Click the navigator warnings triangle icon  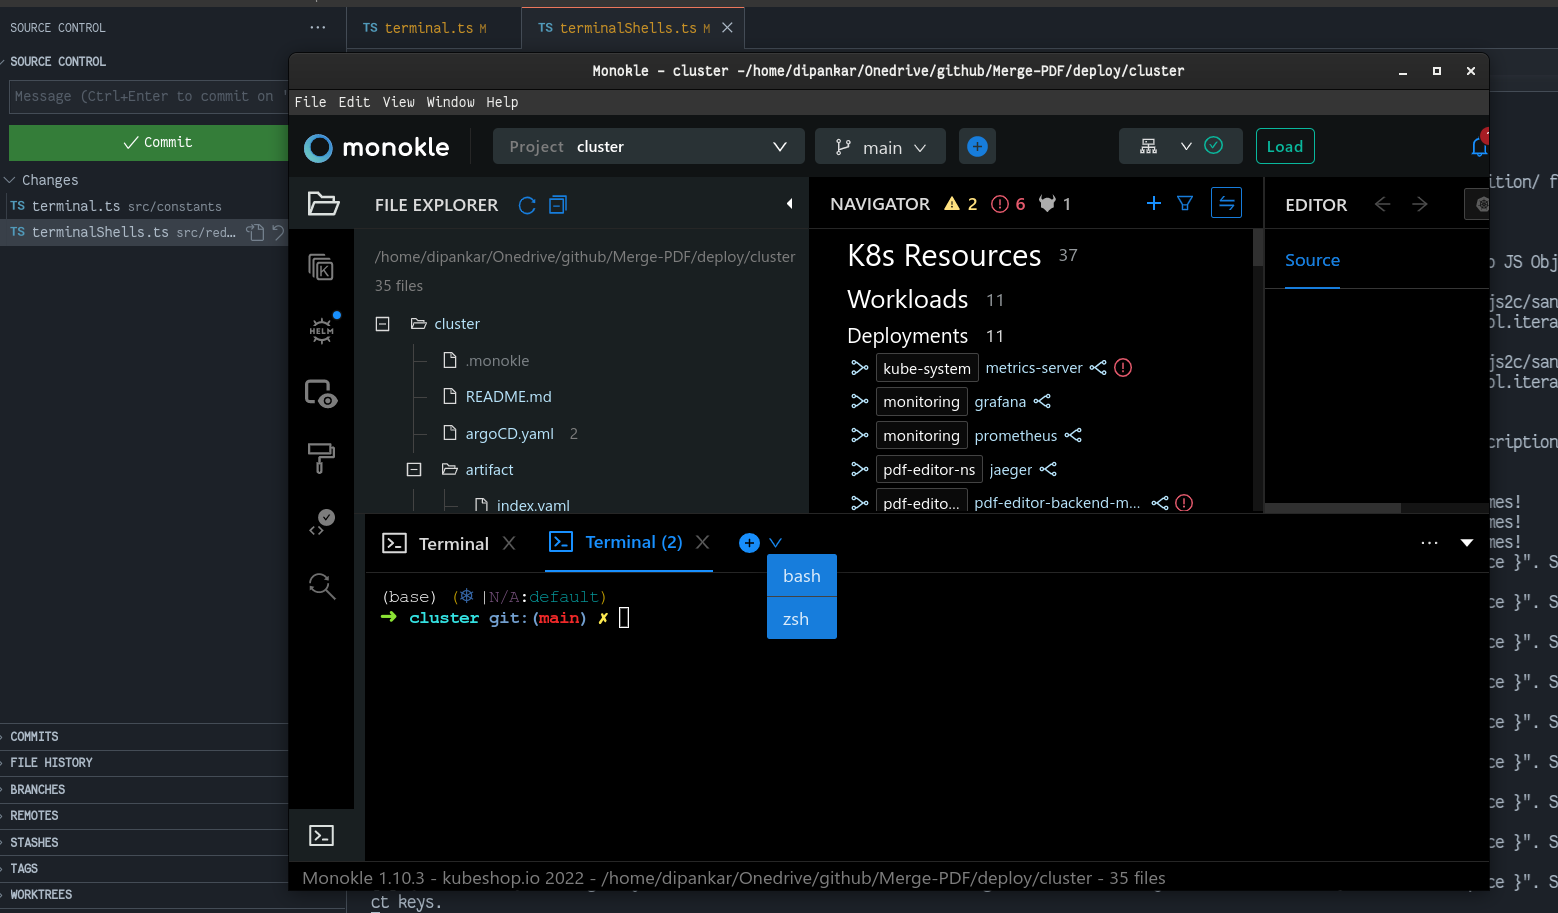click(952, 203)
